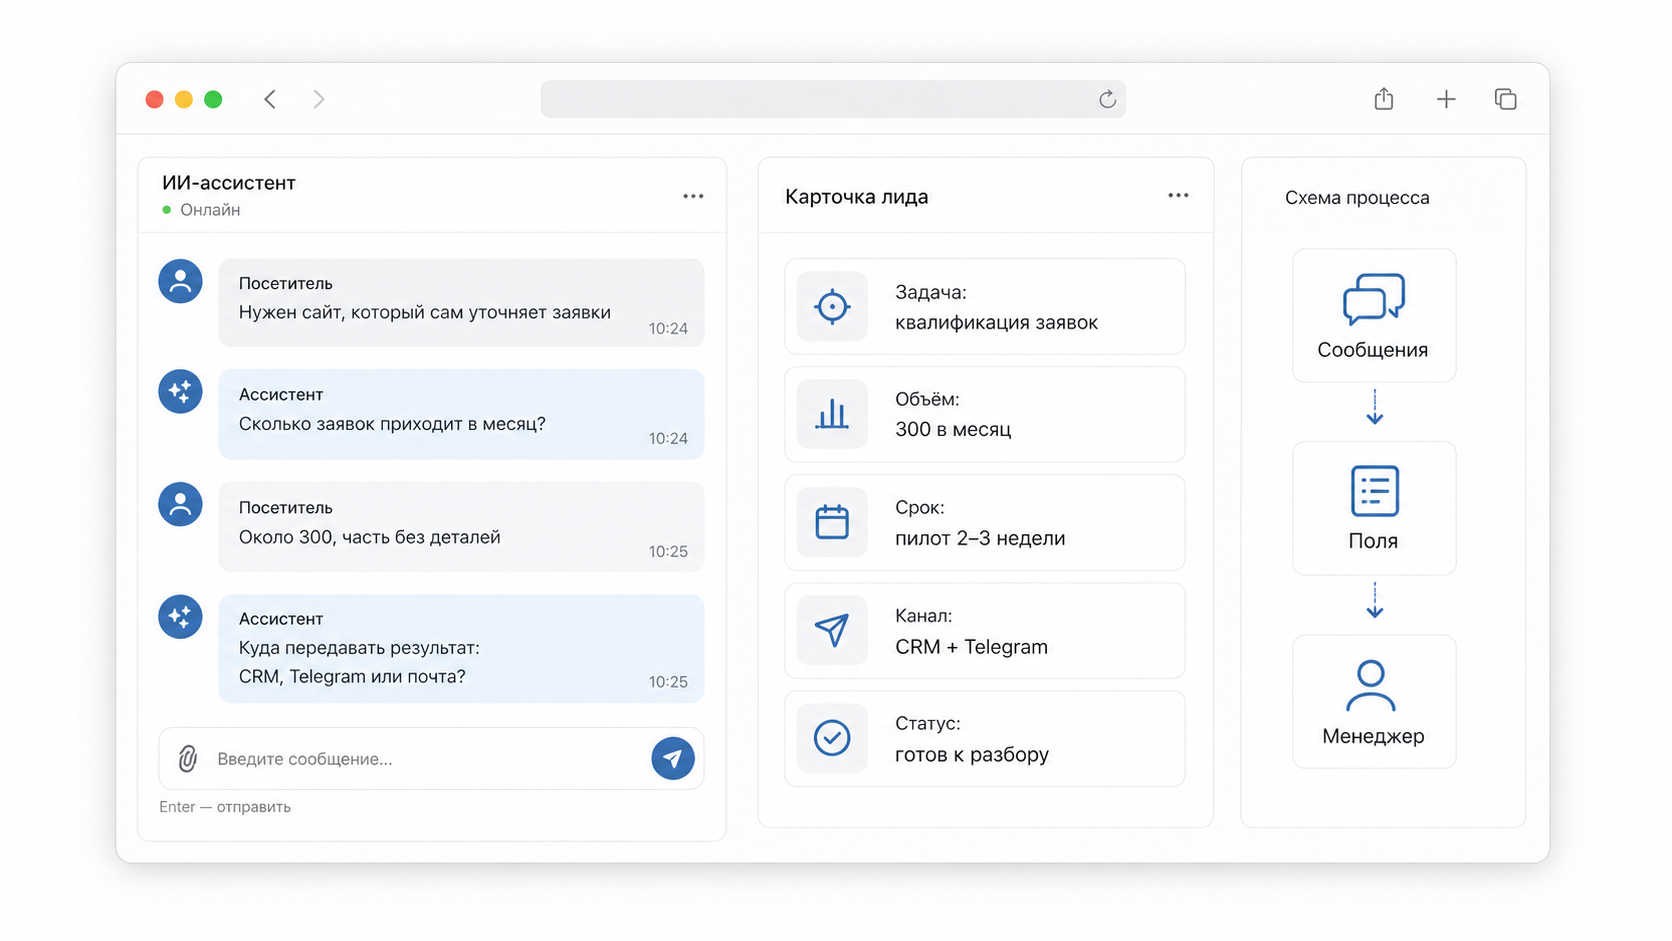Click message 'Нужен сайт, который сам уточняет заявки'
Viewport: 1672px width, 941px height.
coord(424,312)
